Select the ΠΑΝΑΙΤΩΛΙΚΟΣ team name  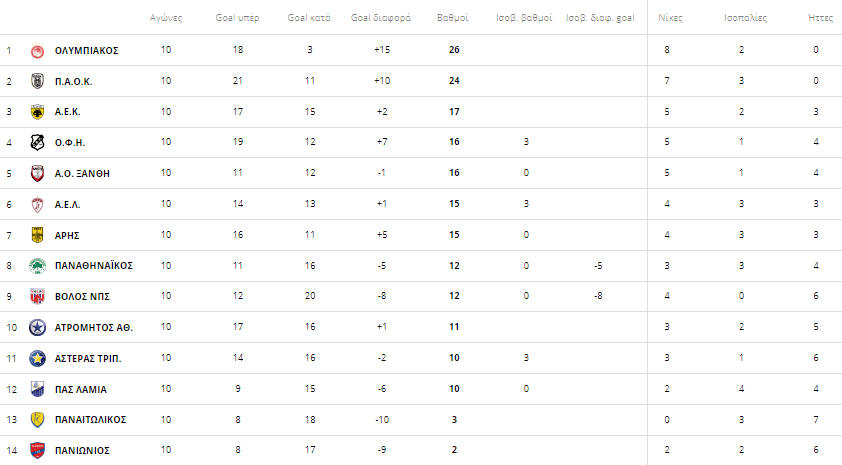point(90,420)
